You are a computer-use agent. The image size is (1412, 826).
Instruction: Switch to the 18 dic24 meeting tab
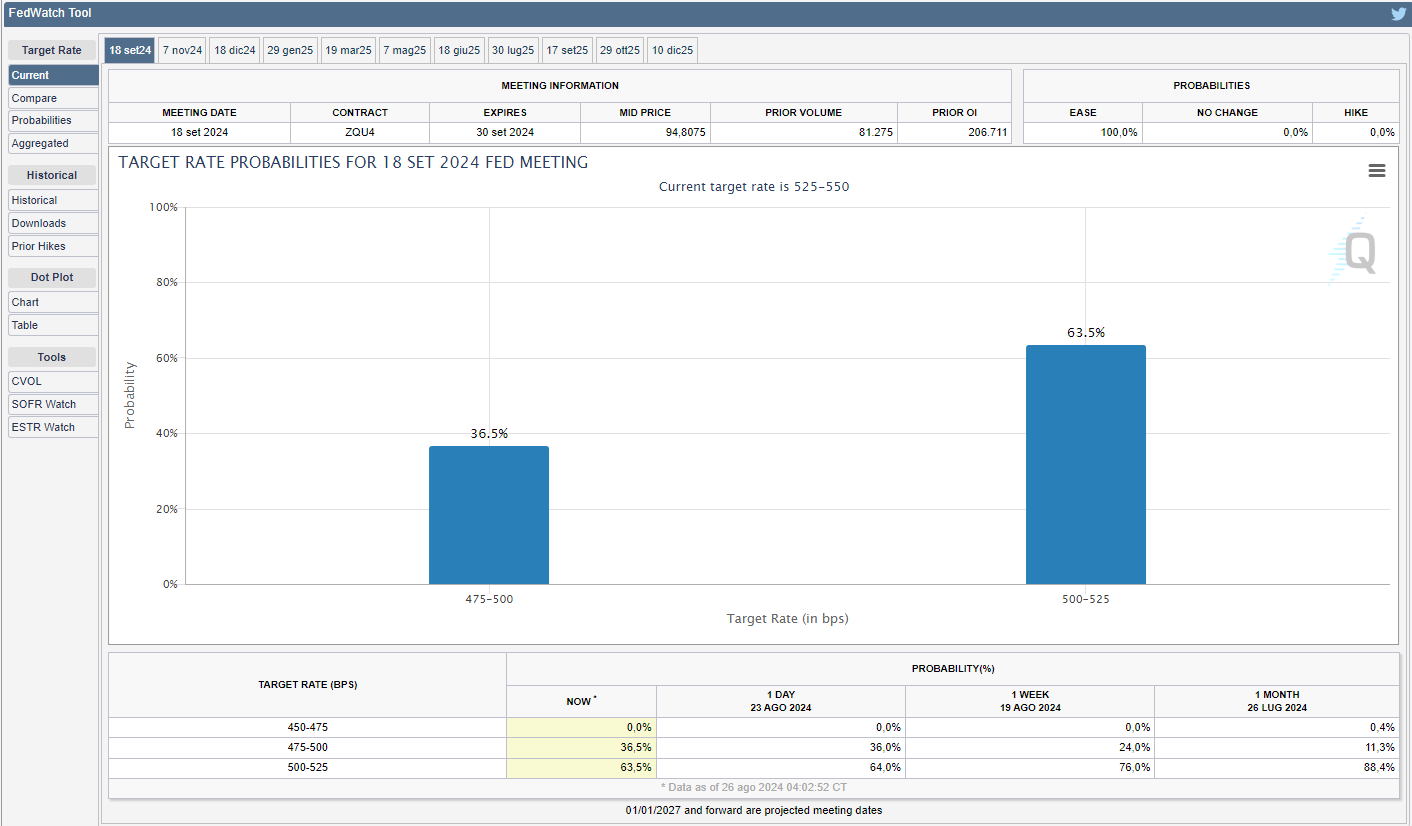(x=235, y=50)
